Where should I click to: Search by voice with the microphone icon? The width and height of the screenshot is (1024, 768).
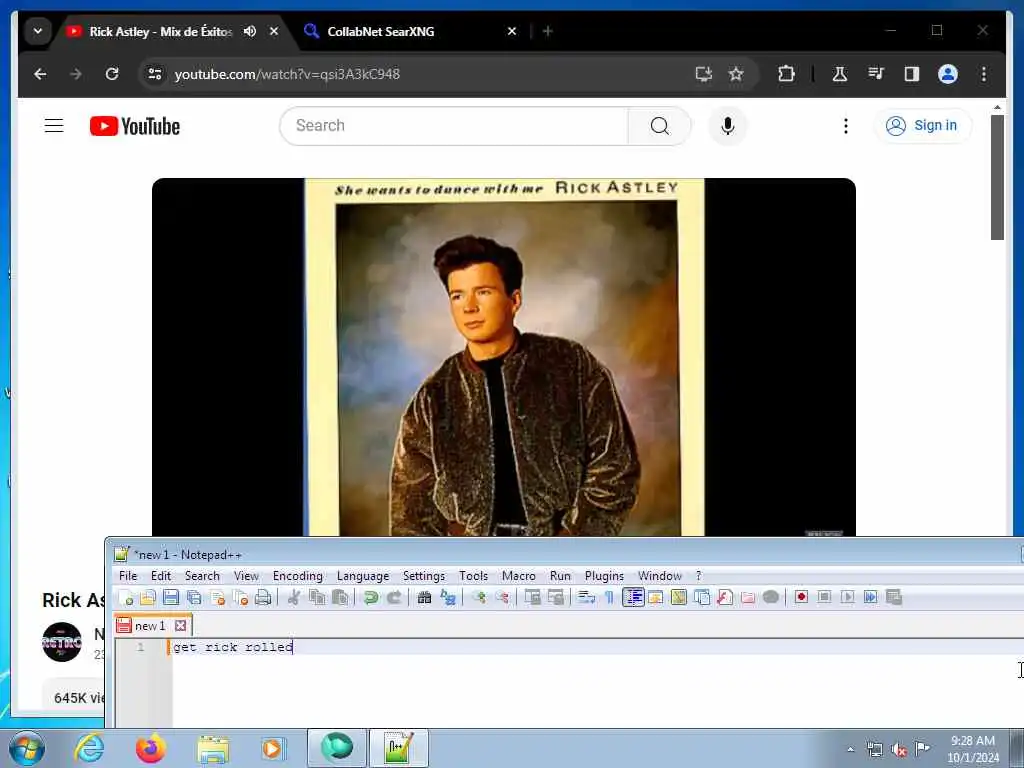pos(728,125)
